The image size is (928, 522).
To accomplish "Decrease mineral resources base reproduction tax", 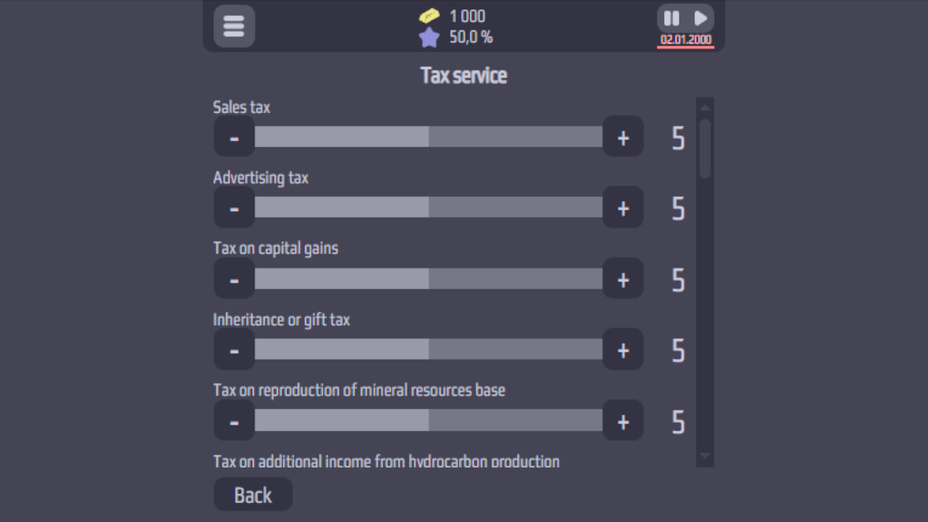I will tap(234, 421).
